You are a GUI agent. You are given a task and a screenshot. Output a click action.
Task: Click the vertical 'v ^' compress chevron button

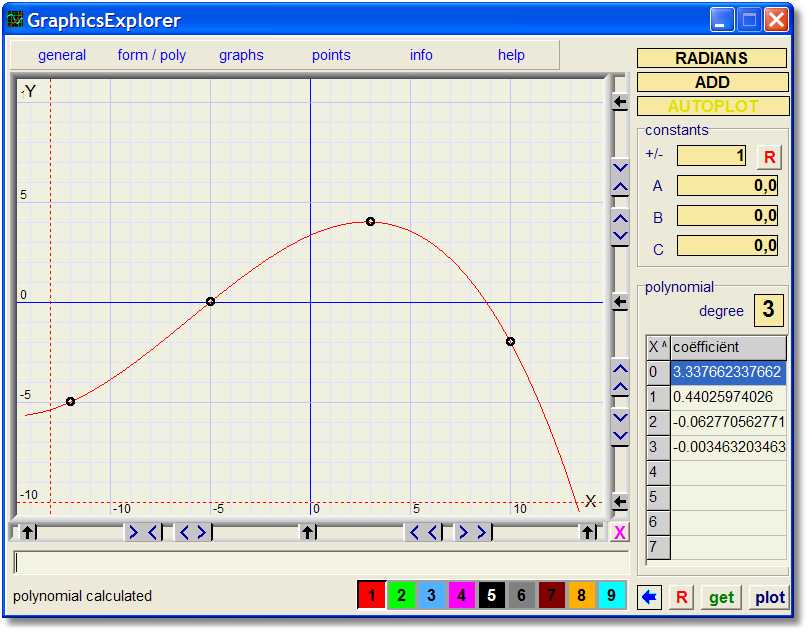click(x=620, y=177)
